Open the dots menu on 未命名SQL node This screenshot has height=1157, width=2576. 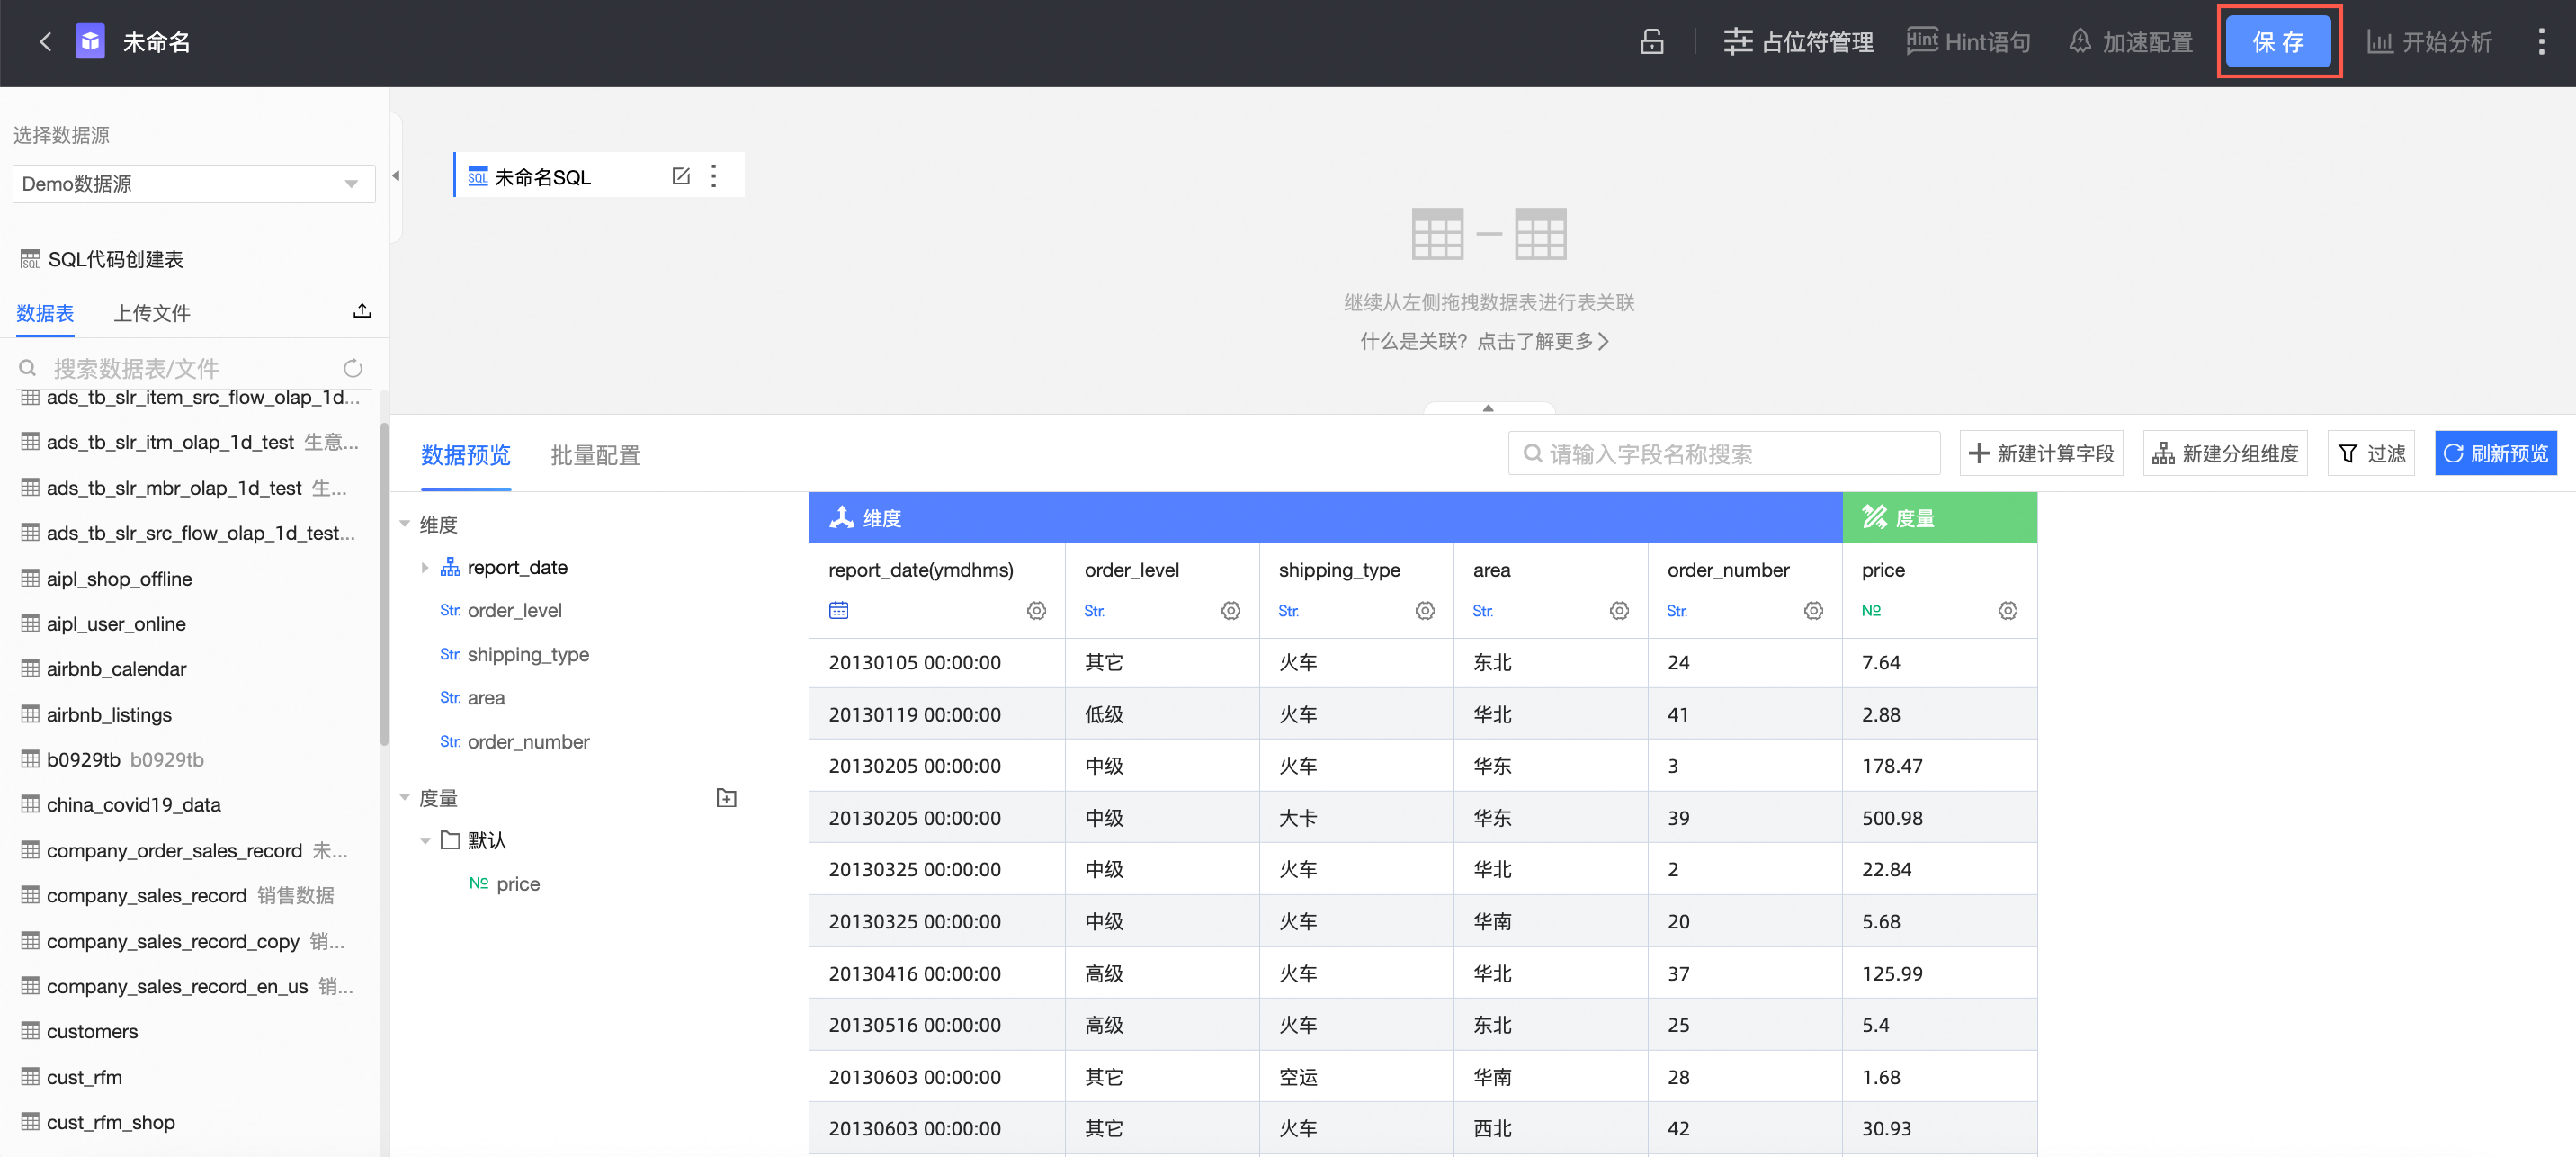click(714, 176)
